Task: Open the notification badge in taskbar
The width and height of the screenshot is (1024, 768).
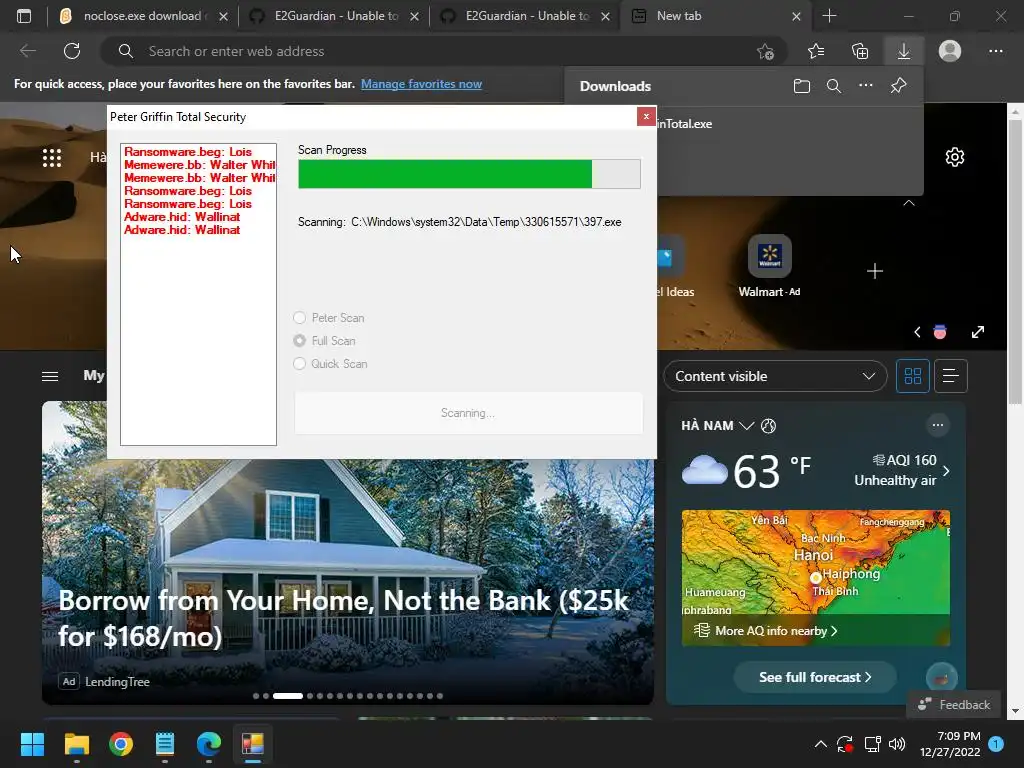Action: [996, 744]
